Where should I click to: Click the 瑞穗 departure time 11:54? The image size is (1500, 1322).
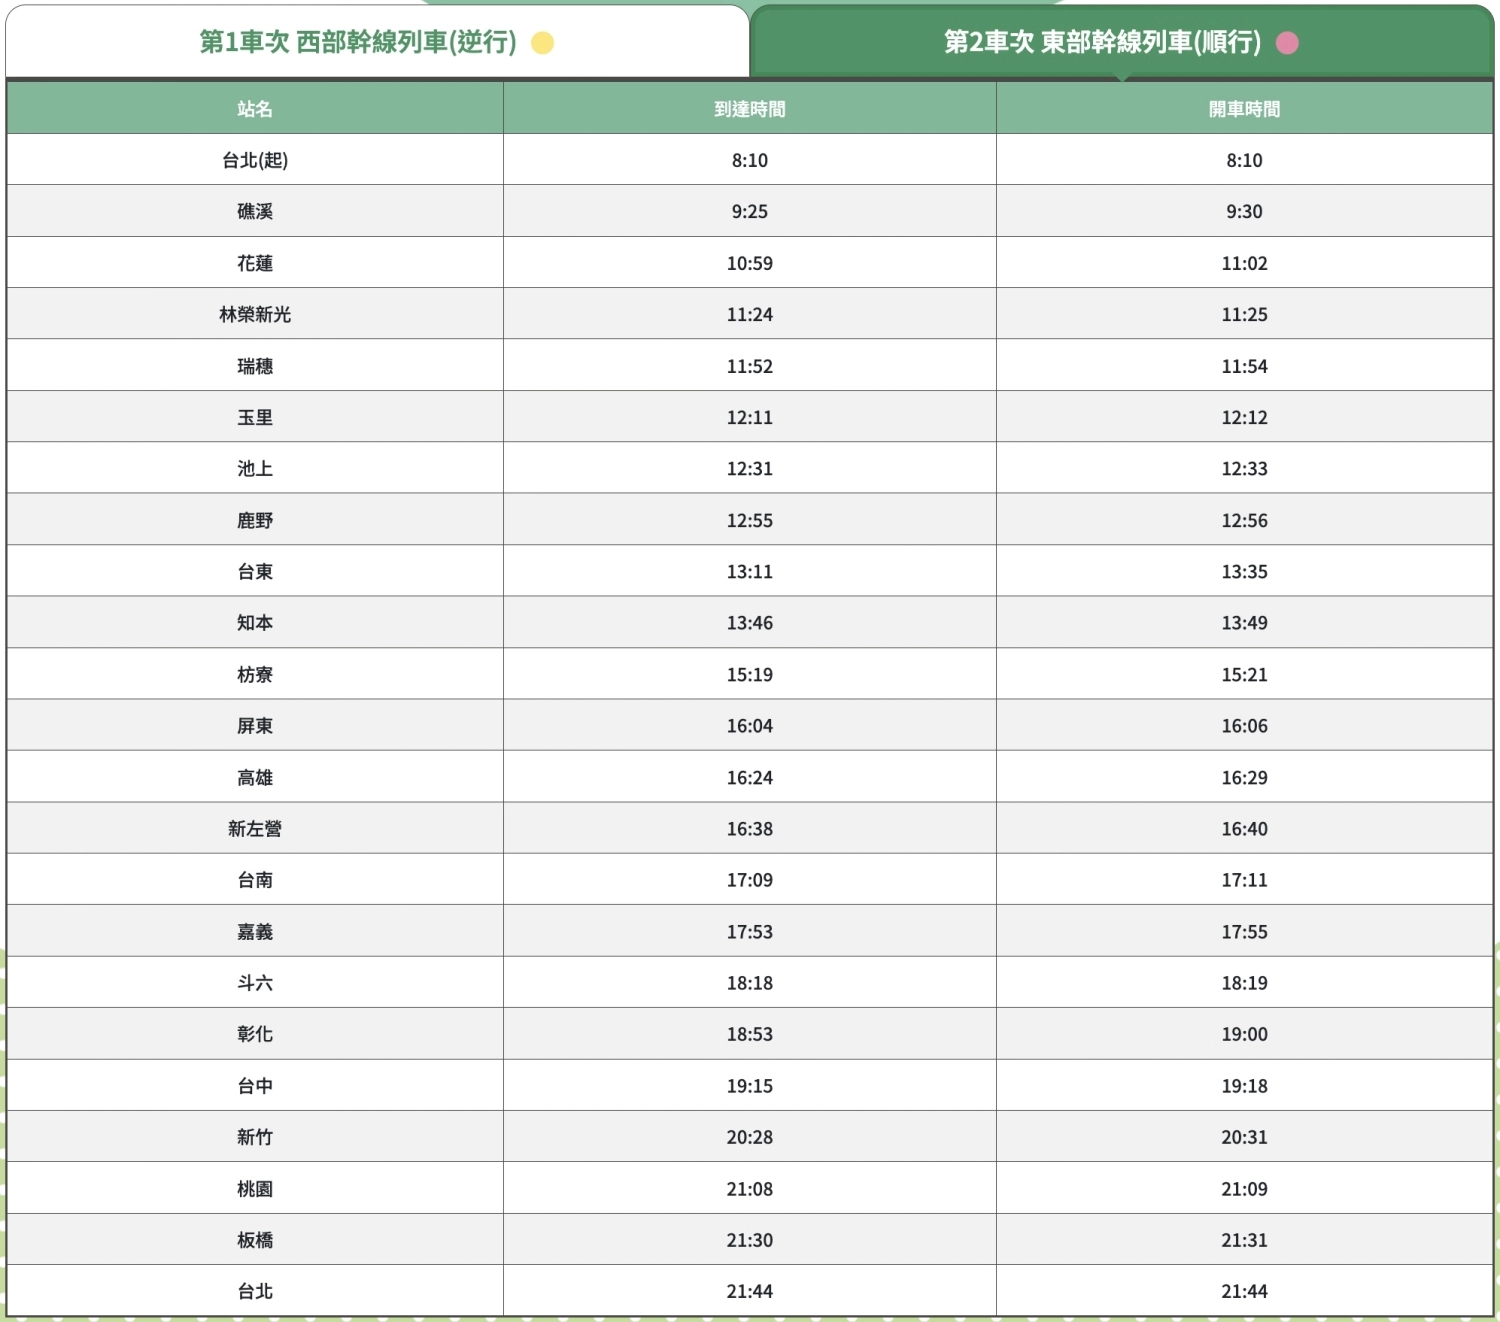[1245, 365]
